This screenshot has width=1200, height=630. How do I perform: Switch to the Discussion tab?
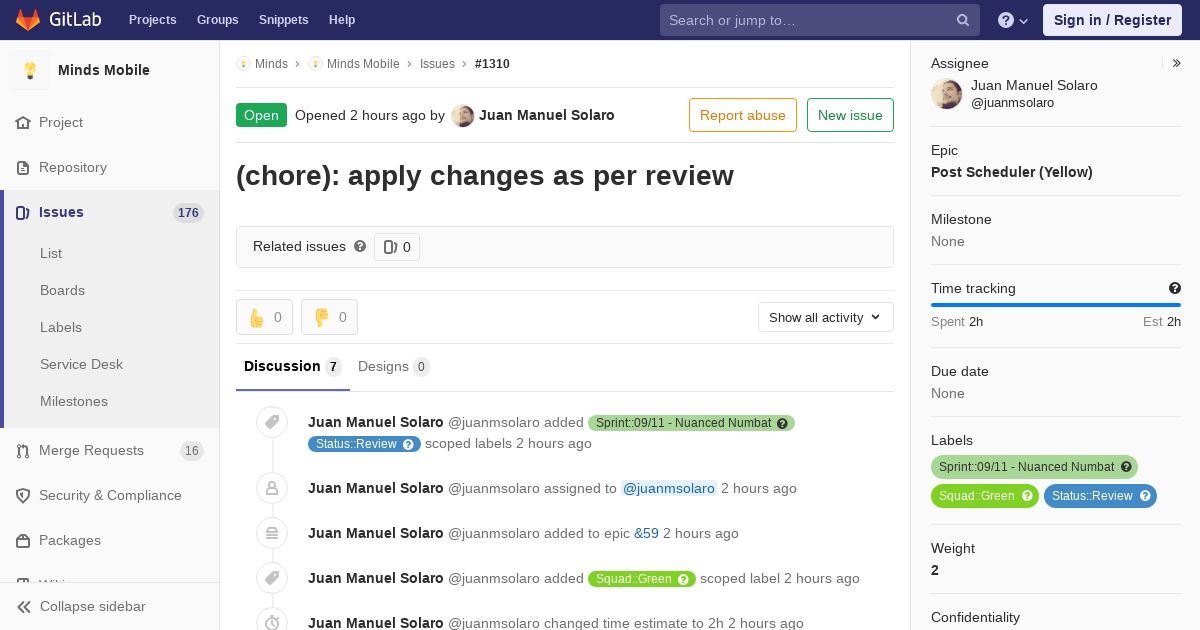click(293, 366)
